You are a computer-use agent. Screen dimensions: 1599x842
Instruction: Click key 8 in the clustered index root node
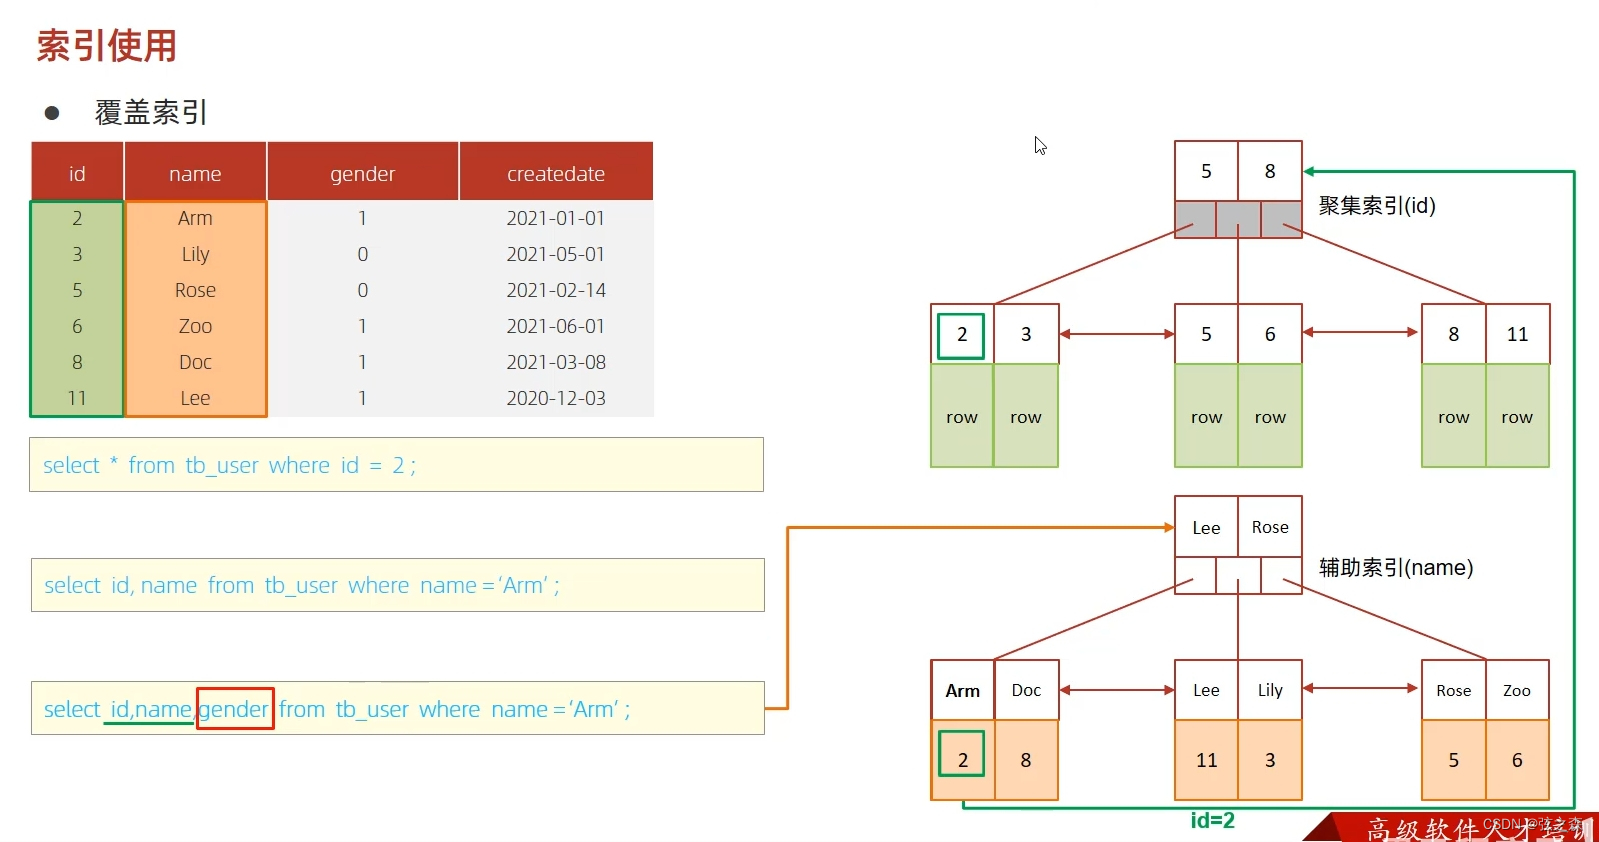[1270, 171]
